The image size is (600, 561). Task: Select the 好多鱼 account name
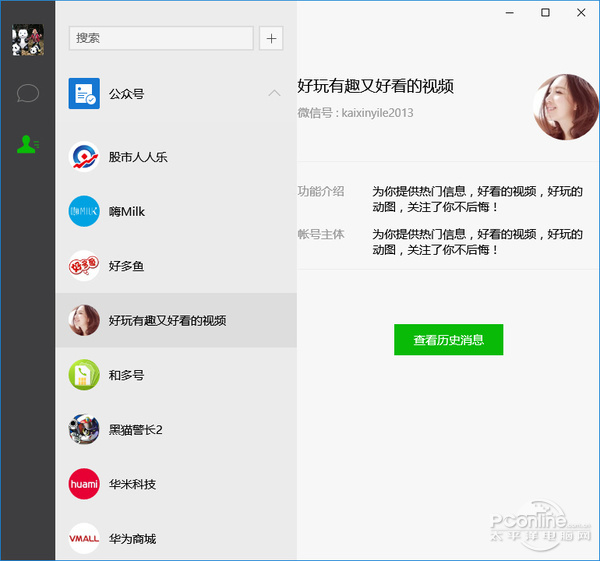point(127,266)
